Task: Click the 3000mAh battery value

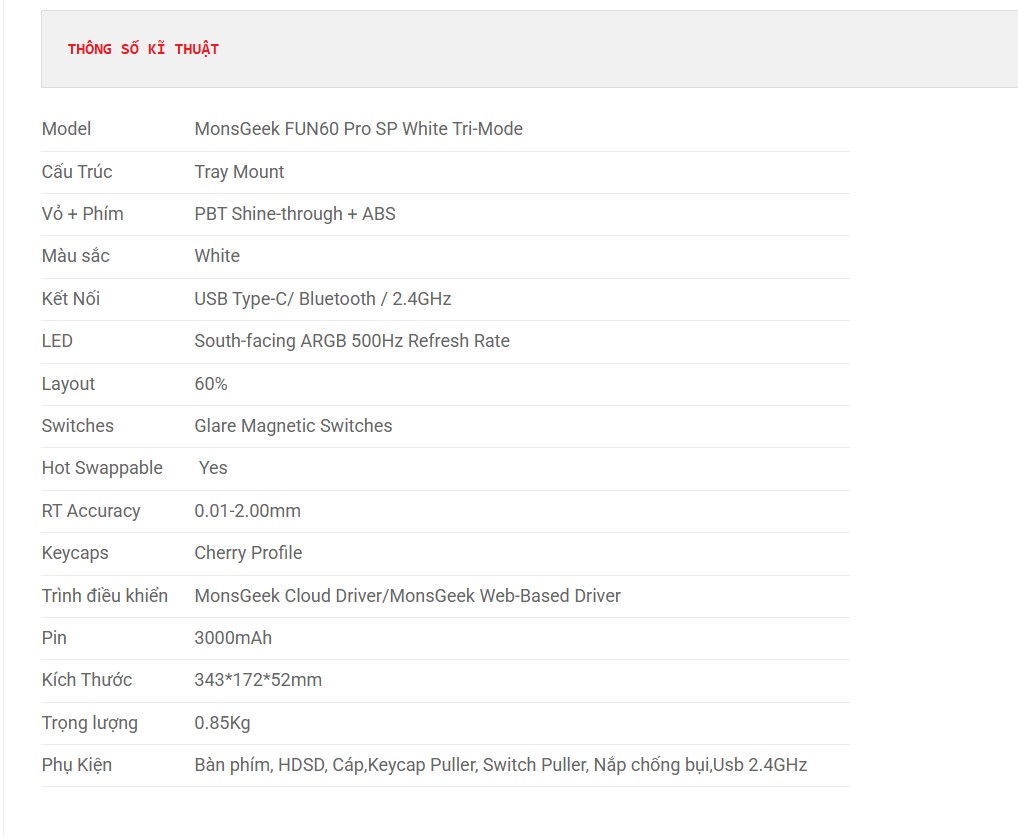Action: [233, 638]
